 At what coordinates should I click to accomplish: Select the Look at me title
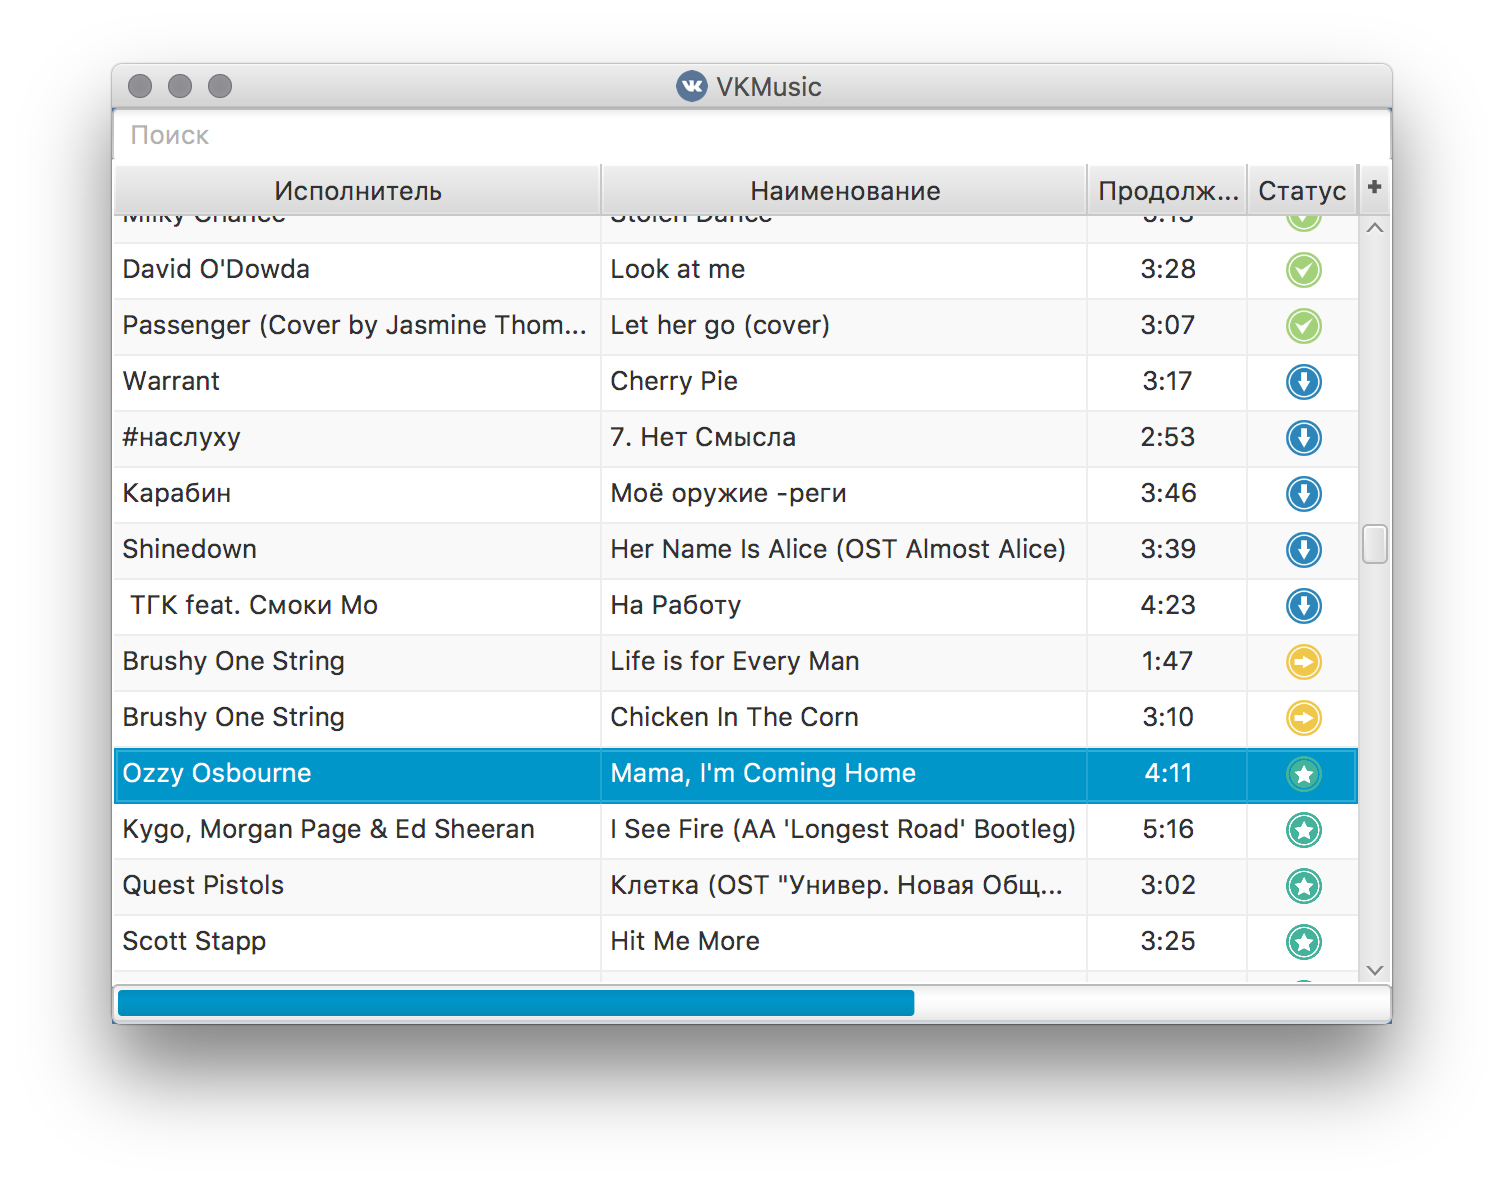coord(844,270)
